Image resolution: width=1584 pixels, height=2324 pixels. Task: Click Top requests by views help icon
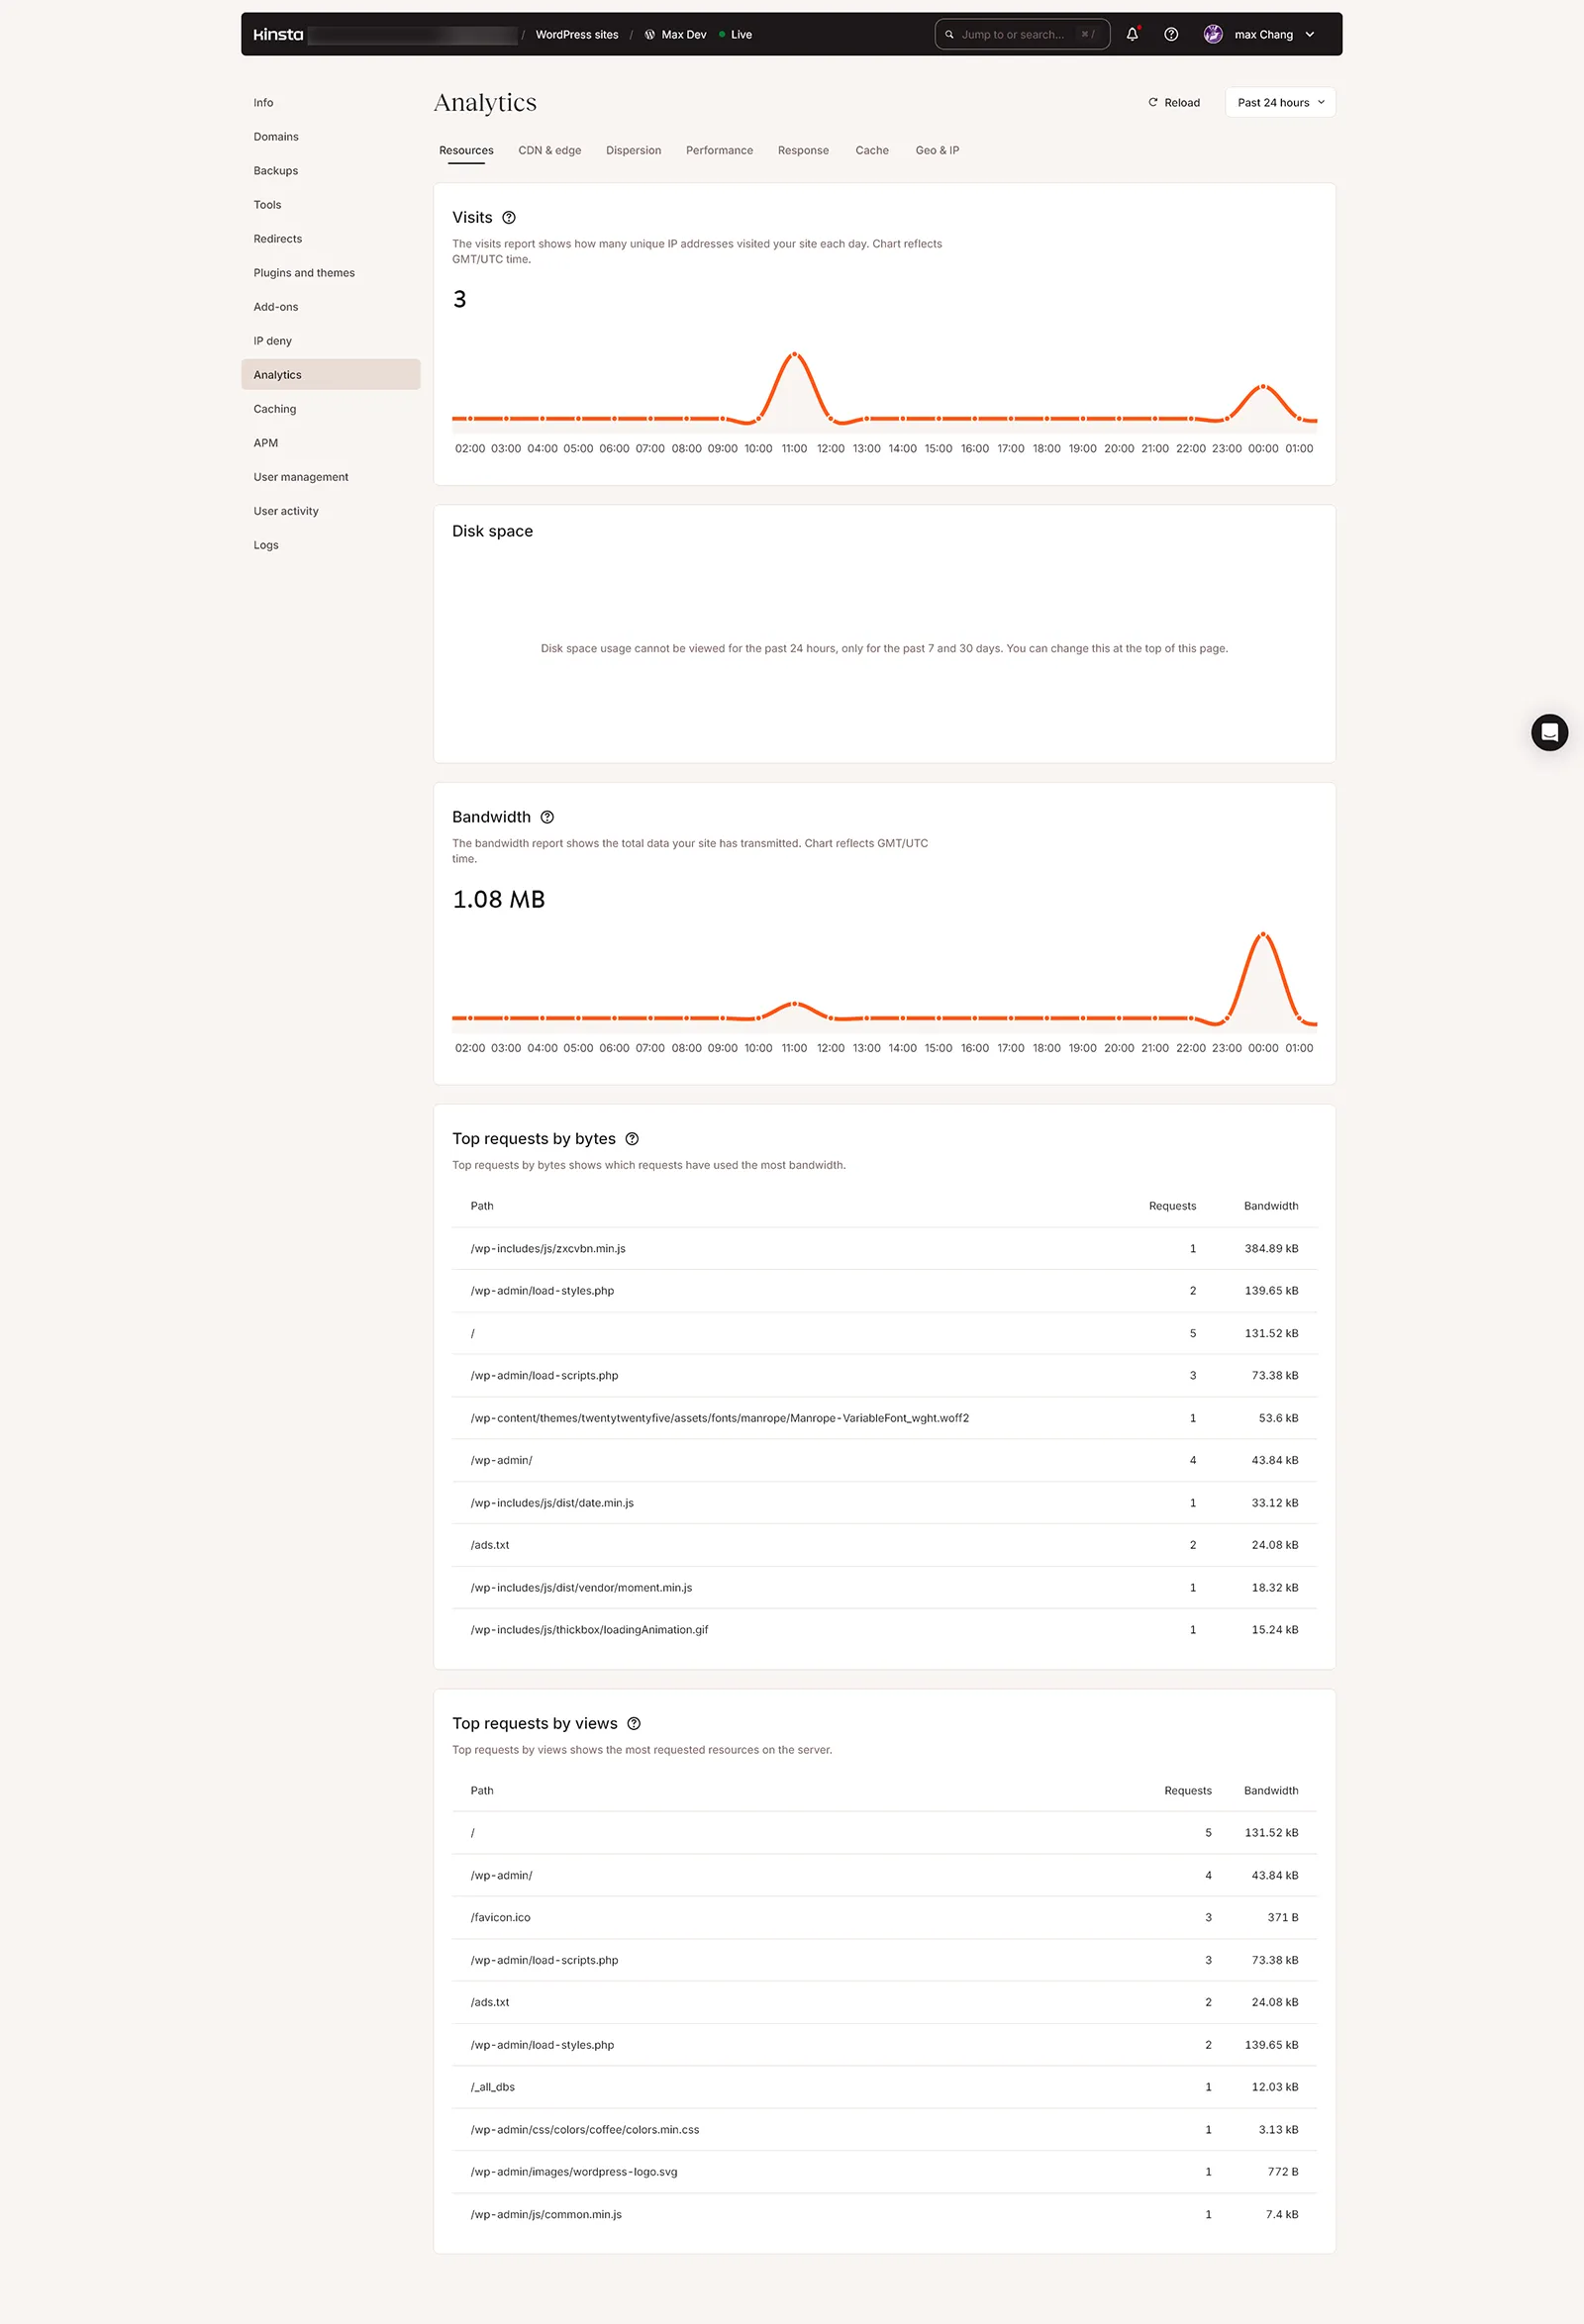(x=634, y=1724)
